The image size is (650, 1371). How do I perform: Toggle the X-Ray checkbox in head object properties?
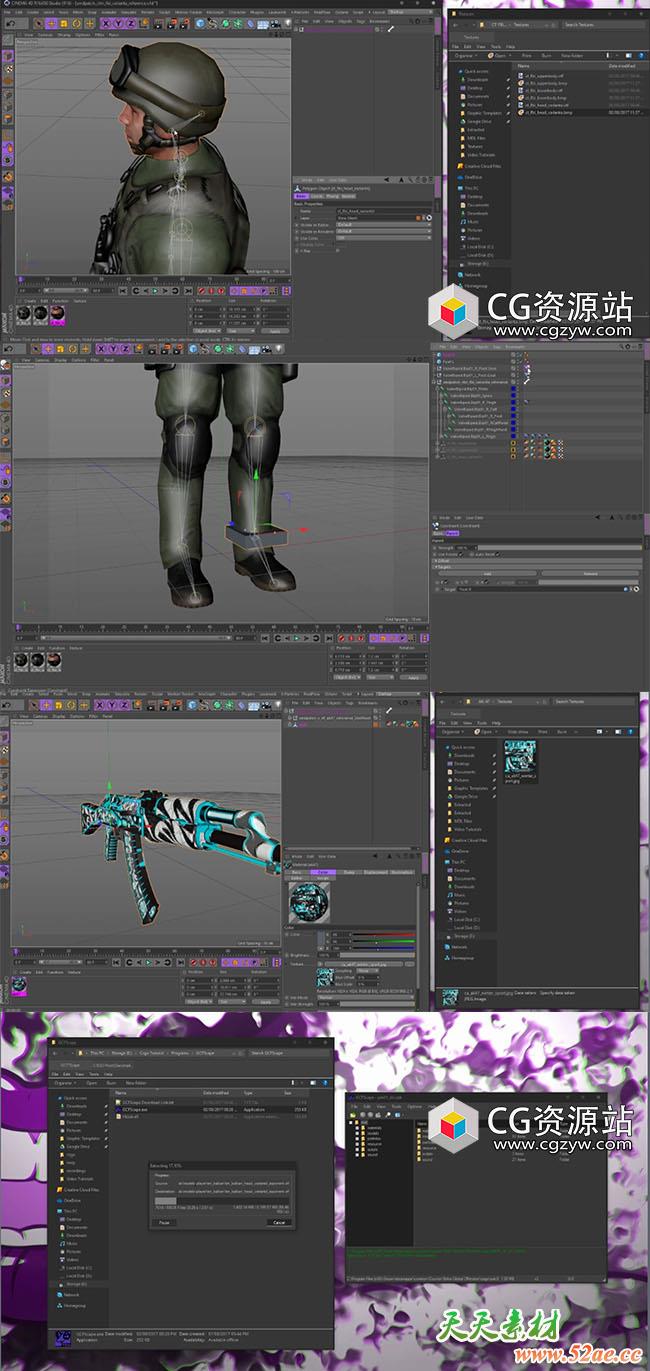pyautogui.click(x=338, y=250)
